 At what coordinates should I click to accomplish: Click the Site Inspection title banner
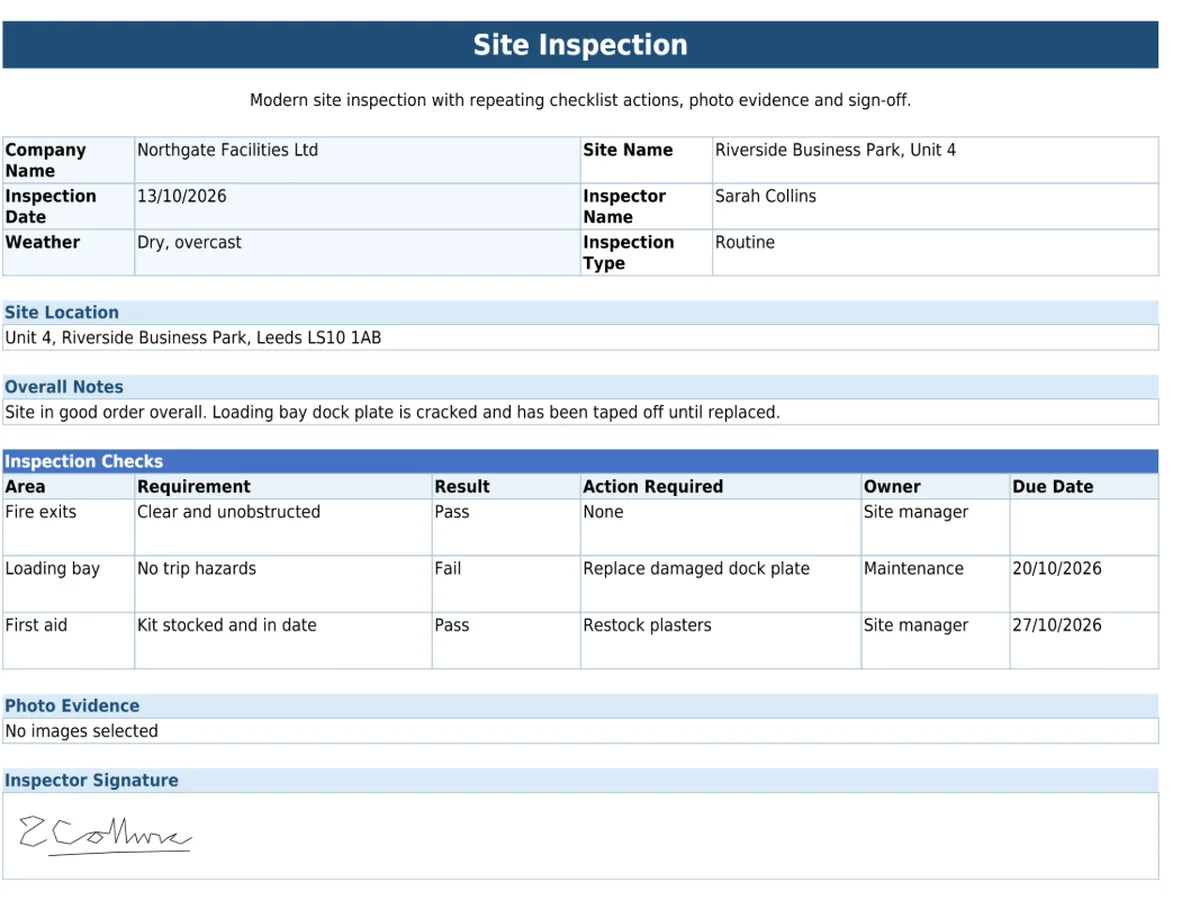click(x=580, y=45)
